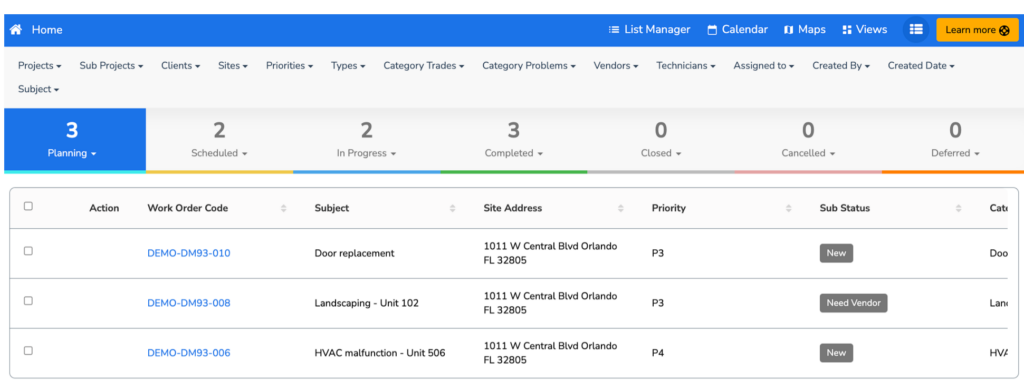
Task: Open the Technicians filter dropdown
Action: (x=686, y=66)
